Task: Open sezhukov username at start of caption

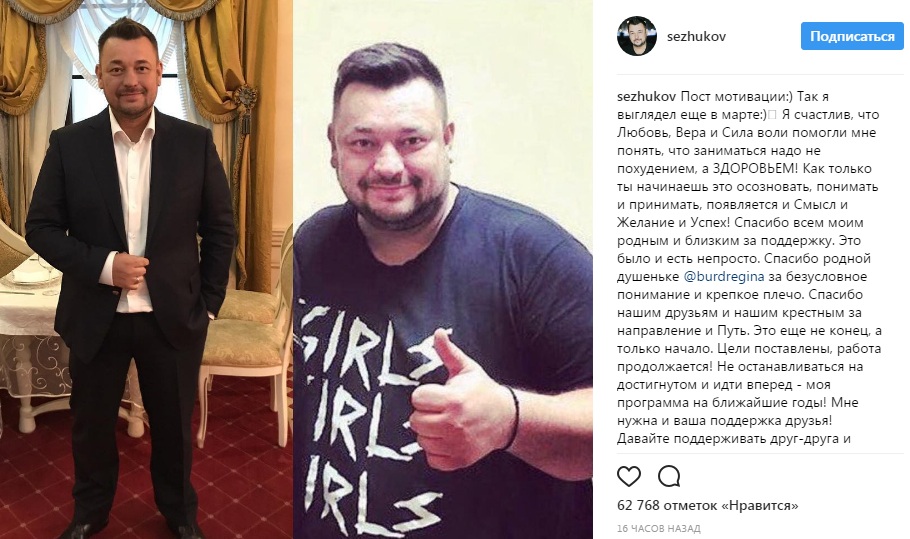Action: pos(647,96)
